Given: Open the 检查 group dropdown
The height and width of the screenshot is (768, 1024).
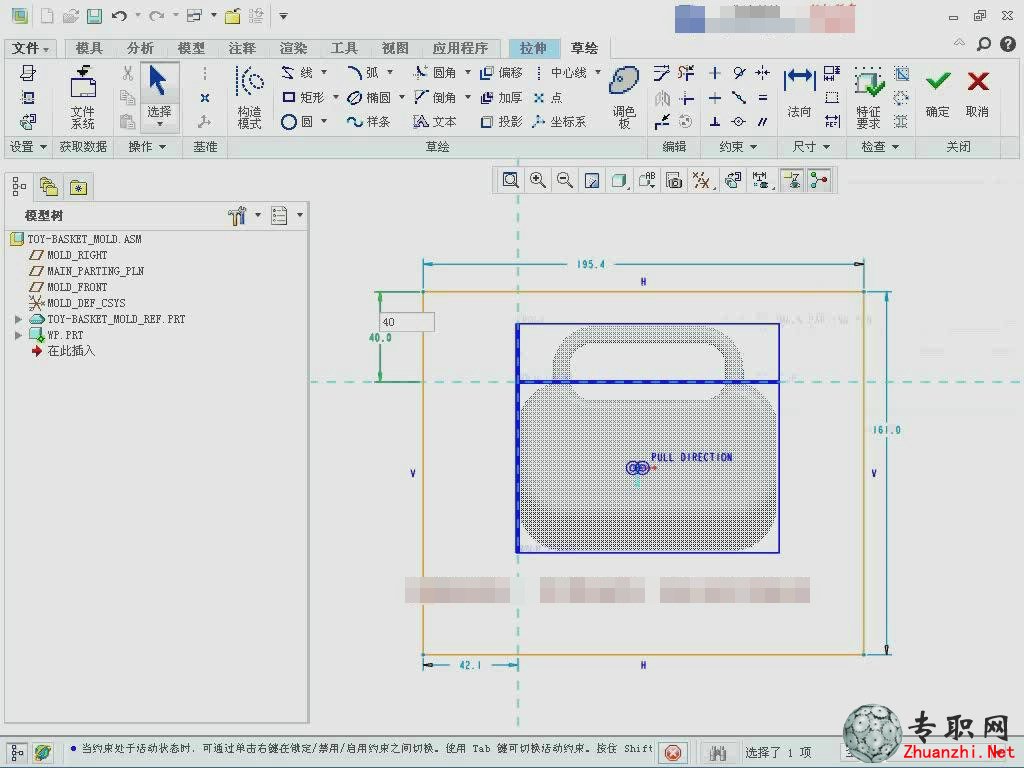Looking at the screenshot, I should 880,147.
